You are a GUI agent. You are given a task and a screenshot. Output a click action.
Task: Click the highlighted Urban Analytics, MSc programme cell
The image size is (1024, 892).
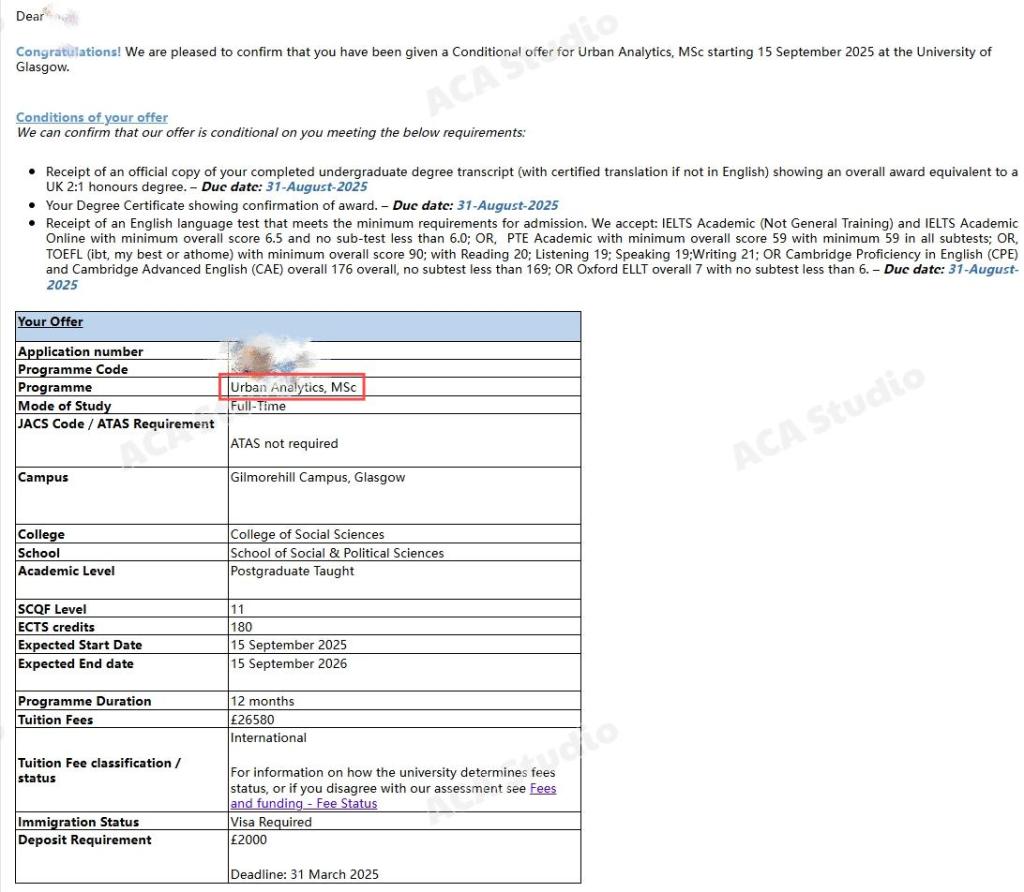pyautogui.click(x=293, y=387)
